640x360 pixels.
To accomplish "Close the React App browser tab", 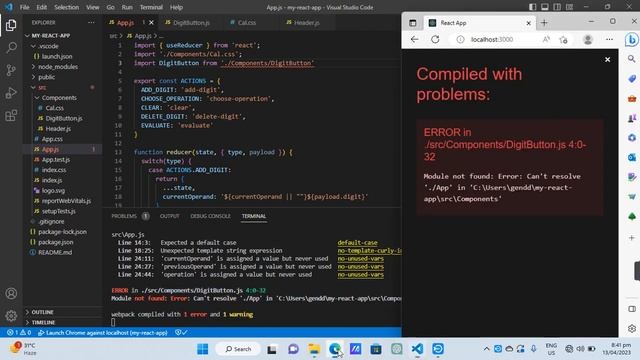I will (529, 23).
